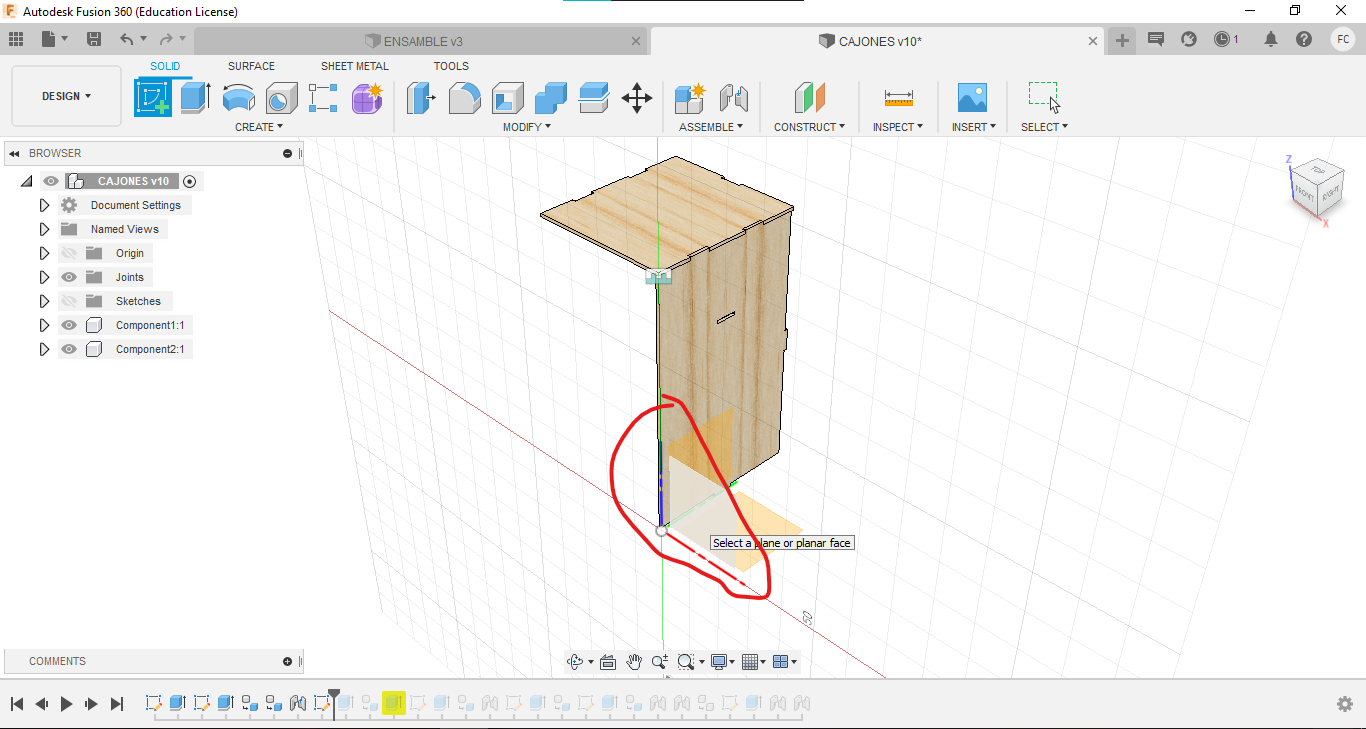The height and width of the screenshot is (729, 1366).
Task: Start Create Sketch tool
Action: coord(153,98)
